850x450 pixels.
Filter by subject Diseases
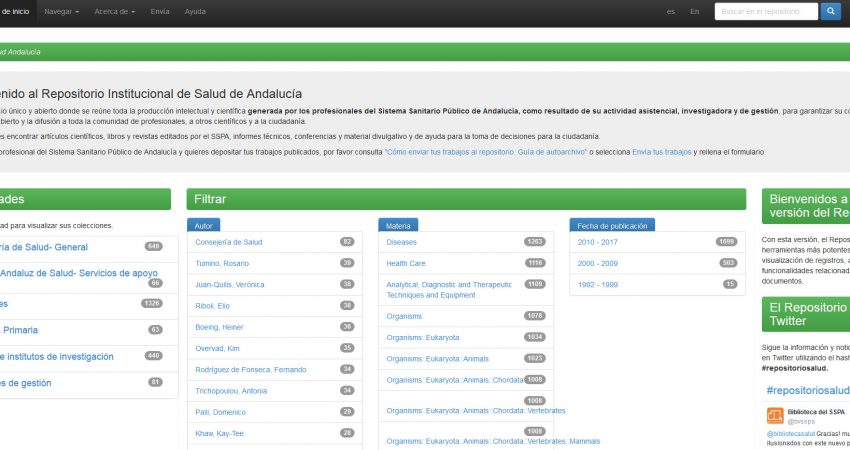tap(402, 242)
